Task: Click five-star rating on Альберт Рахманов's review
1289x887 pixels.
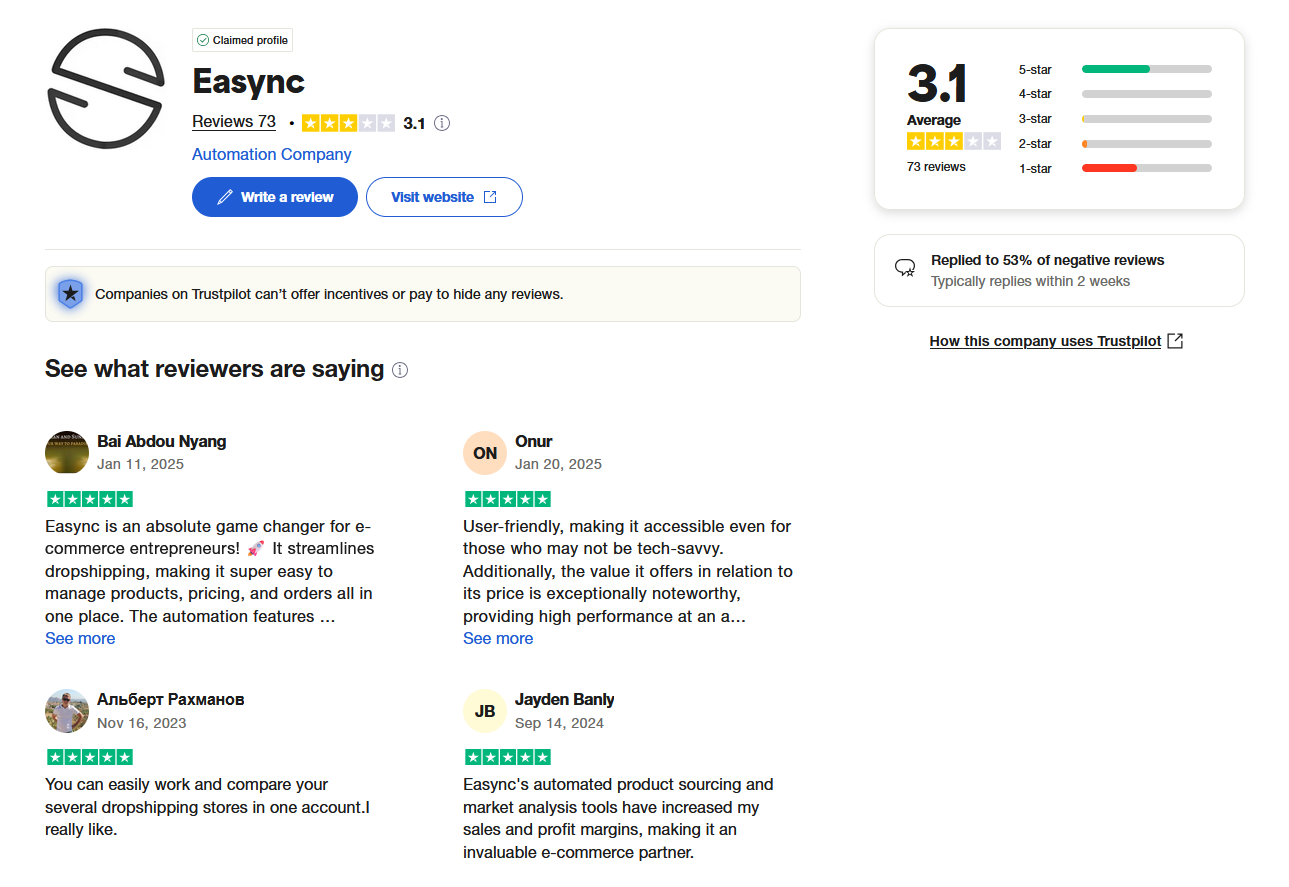Action: pyautogui.click(x=89, y=757)
